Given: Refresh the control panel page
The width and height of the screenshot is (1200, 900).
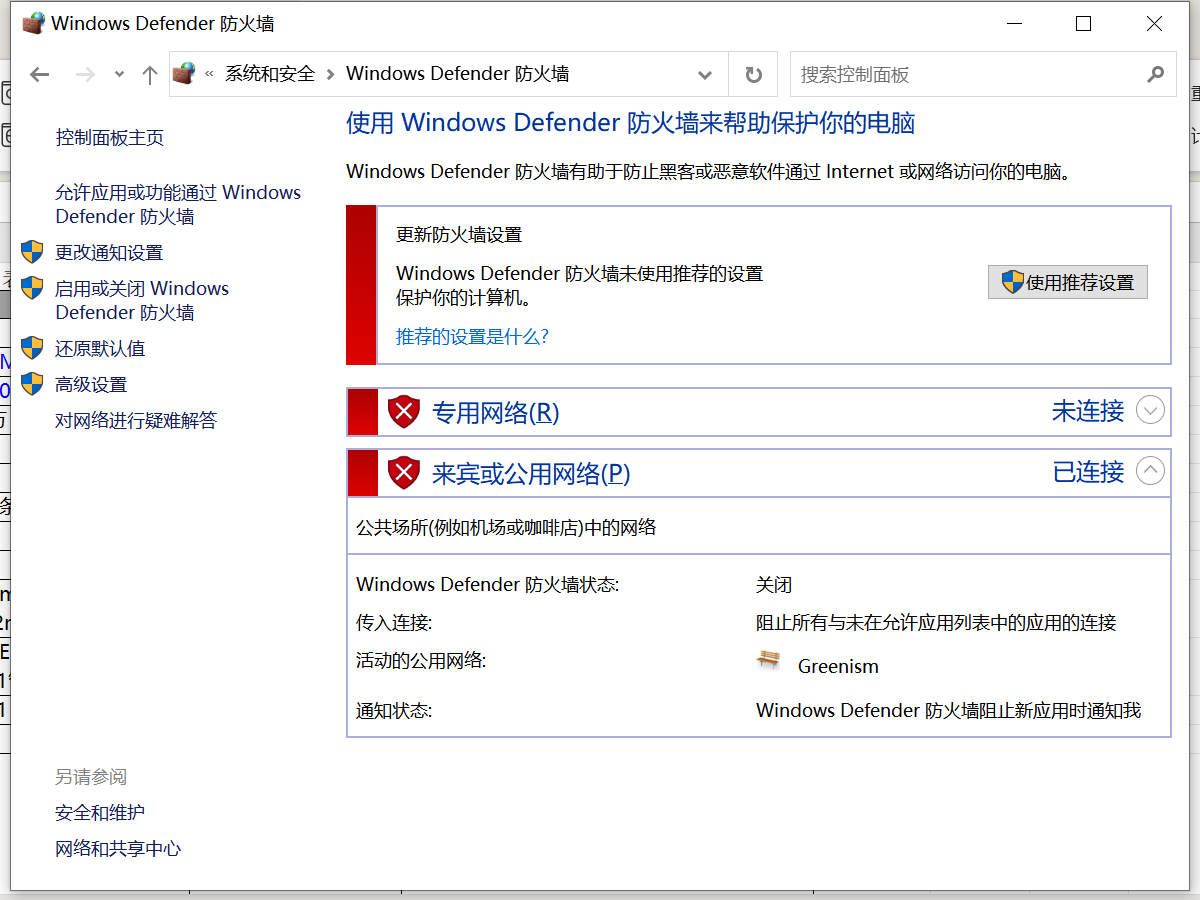Looking at the screenshot, I should tap(754, 74).
